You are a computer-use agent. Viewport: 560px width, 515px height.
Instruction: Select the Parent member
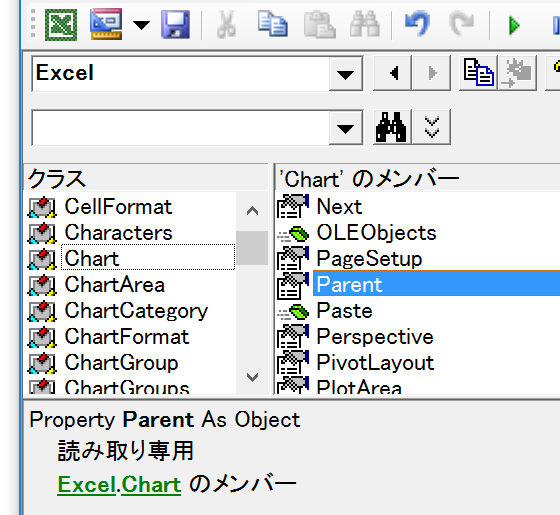[x=436, y=283]
